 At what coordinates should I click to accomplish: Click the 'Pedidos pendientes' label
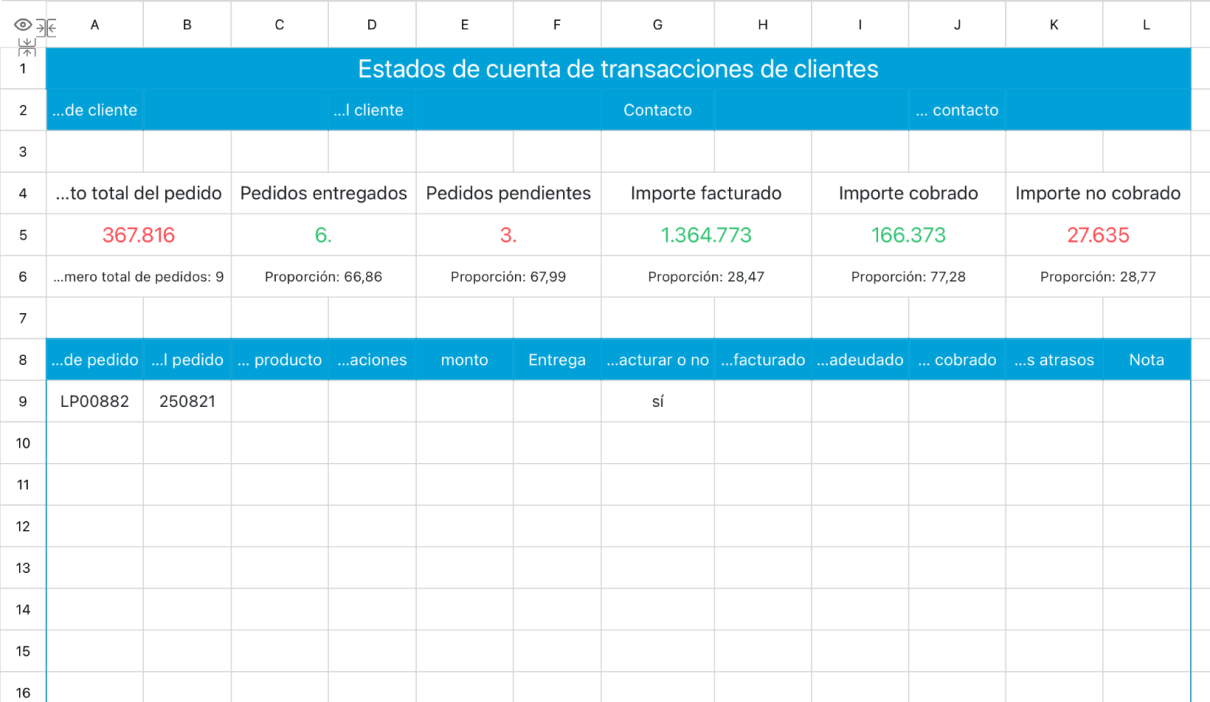tap(509, 193)
